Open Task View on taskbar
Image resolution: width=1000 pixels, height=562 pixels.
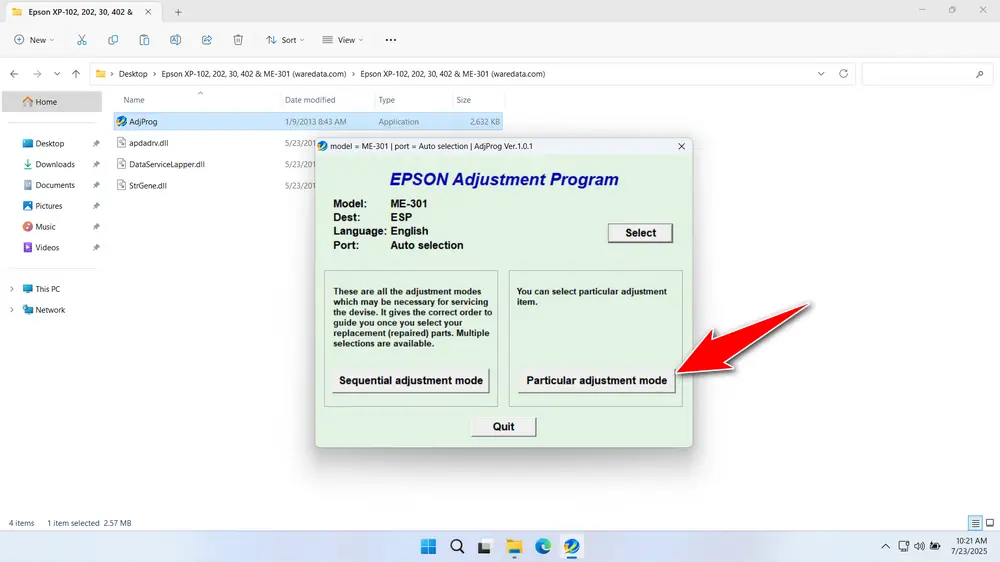click(x=485, y=547)
